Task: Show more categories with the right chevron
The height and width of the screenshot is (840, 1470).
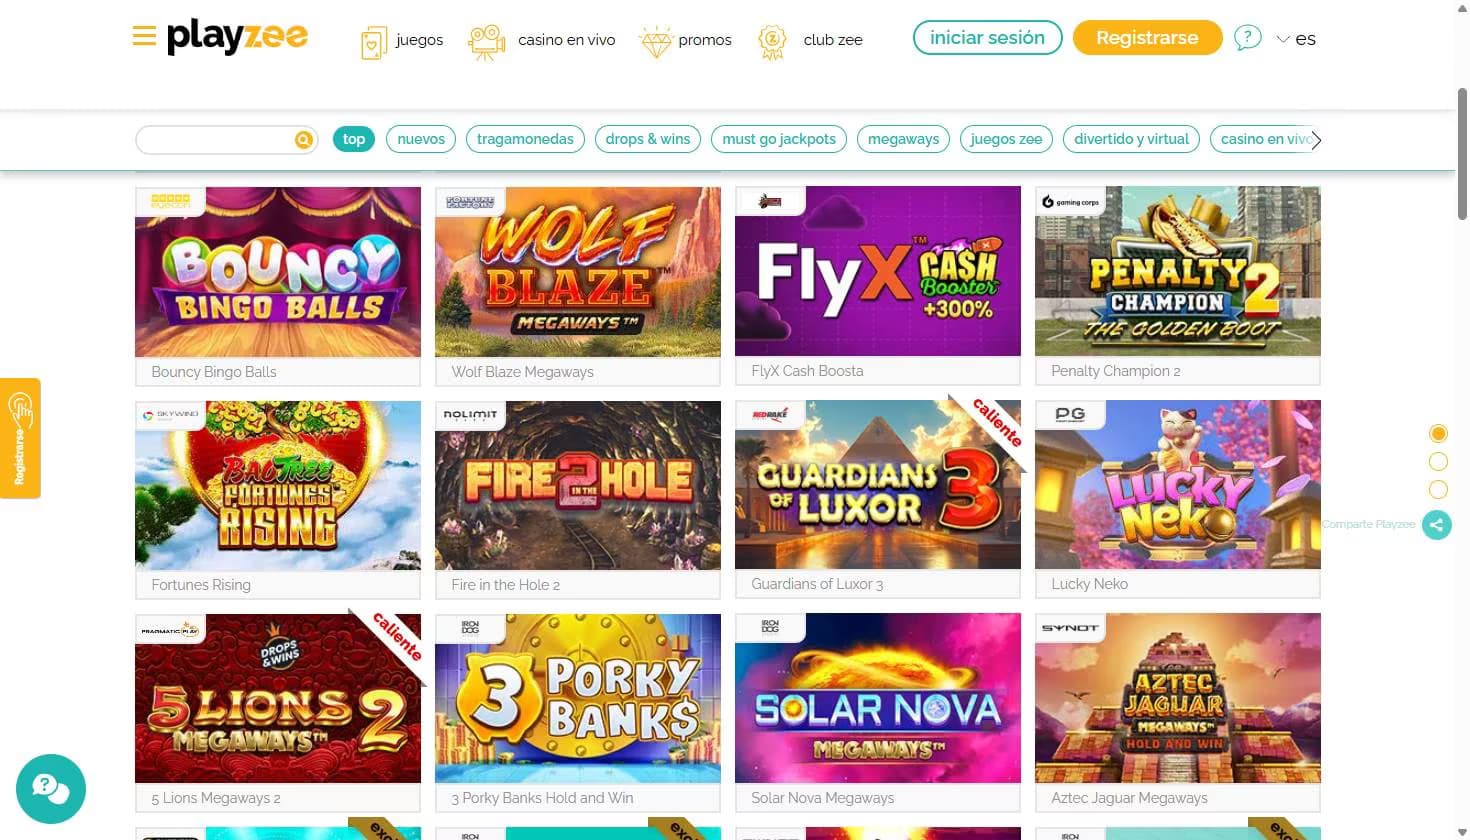Action: click(1316, 140)
